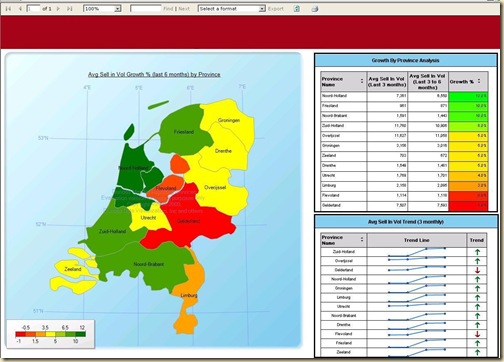Click Flevoland down trend arrow

point(477,334)
